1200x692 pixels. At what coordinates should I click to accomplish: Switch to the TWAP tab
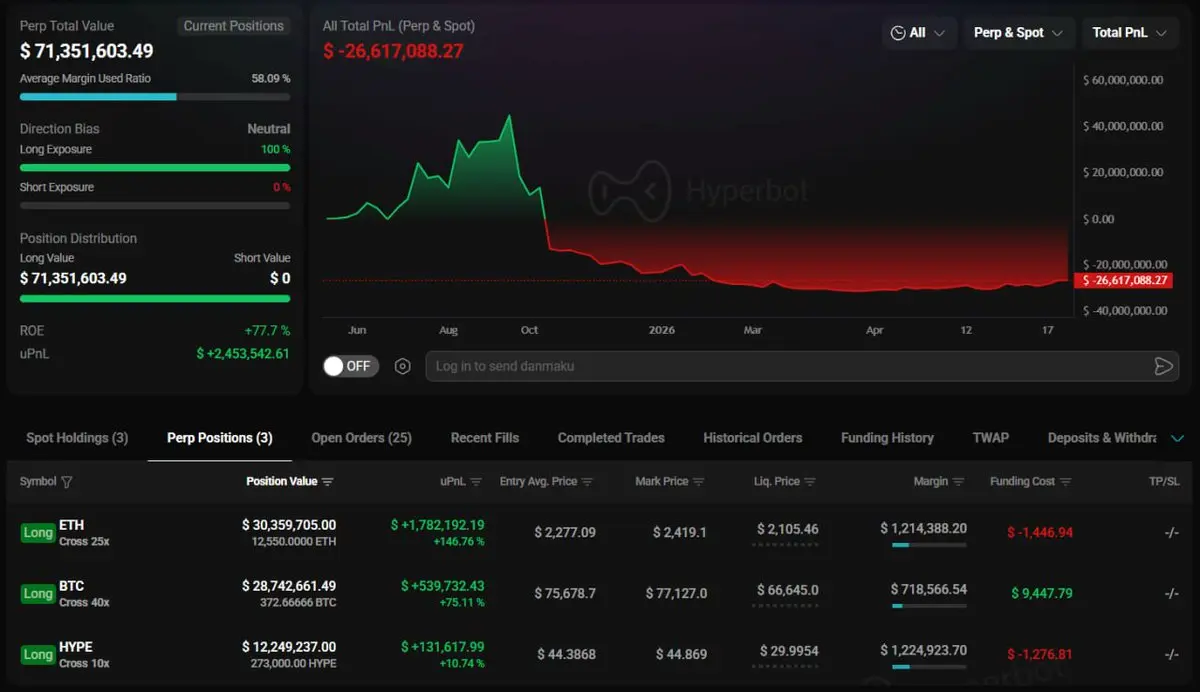(x=991, y=438)
